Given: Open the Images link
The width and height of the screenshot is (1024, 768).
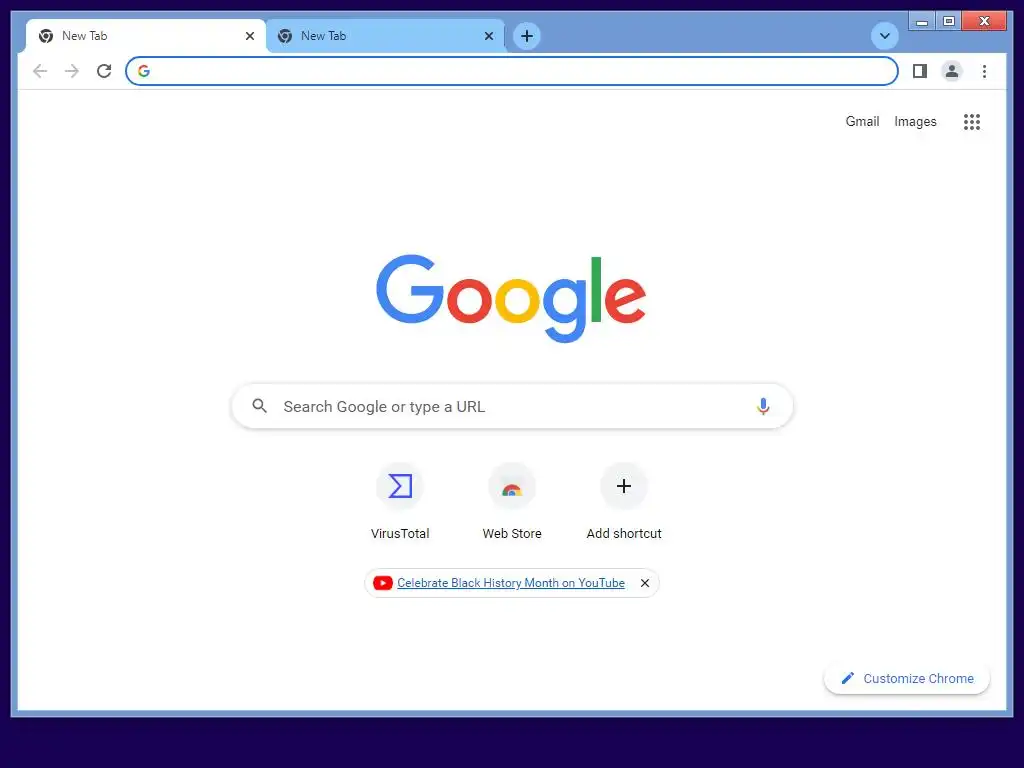Looking at the screenshot, I should click(915, 121).
